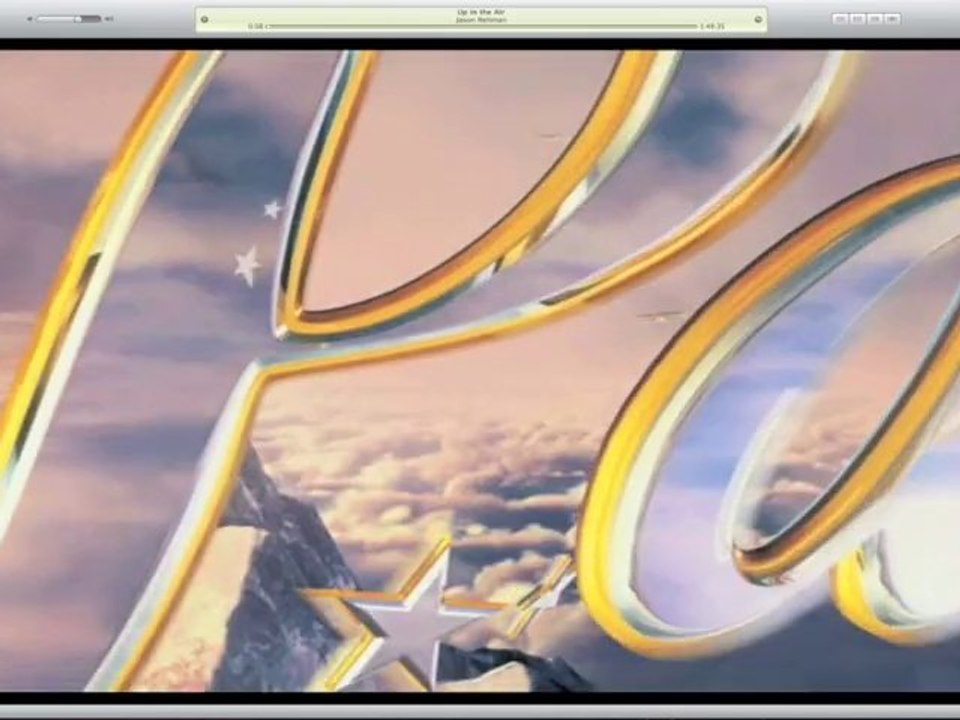The width and height of the screenshot is (960, 720).
Task: Click the movie playback progress bar
Action: click(x=482, y=26)
